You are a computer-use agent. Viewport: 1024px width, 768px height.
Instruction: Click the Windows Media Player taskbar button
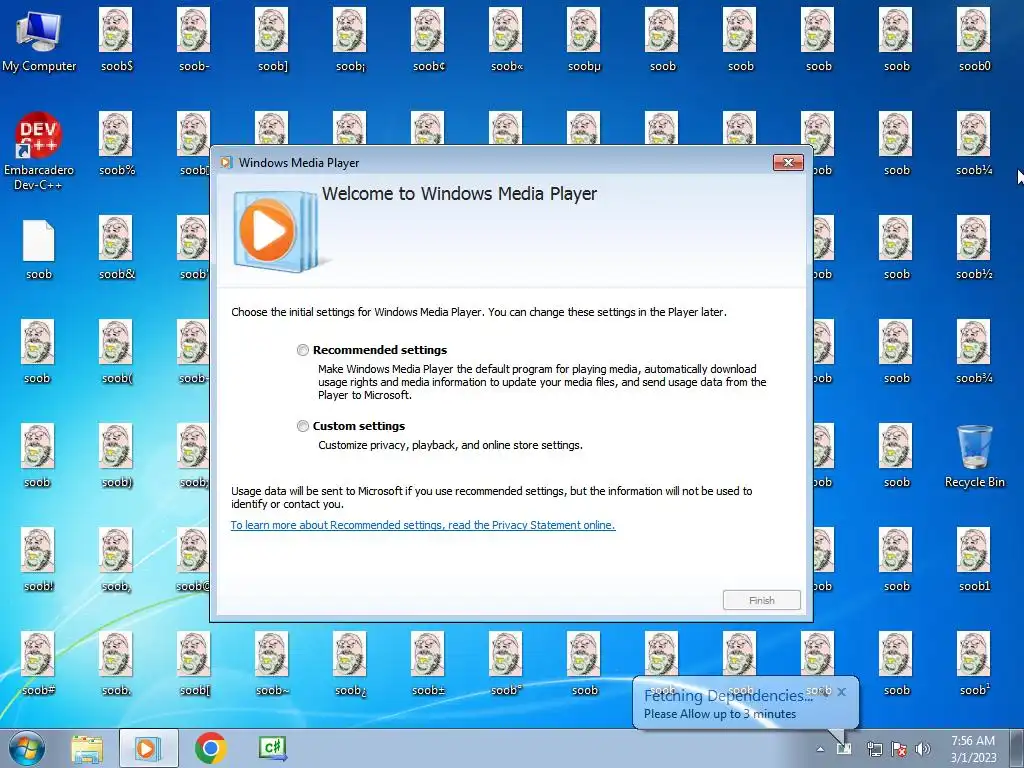[x=148, y=748]
